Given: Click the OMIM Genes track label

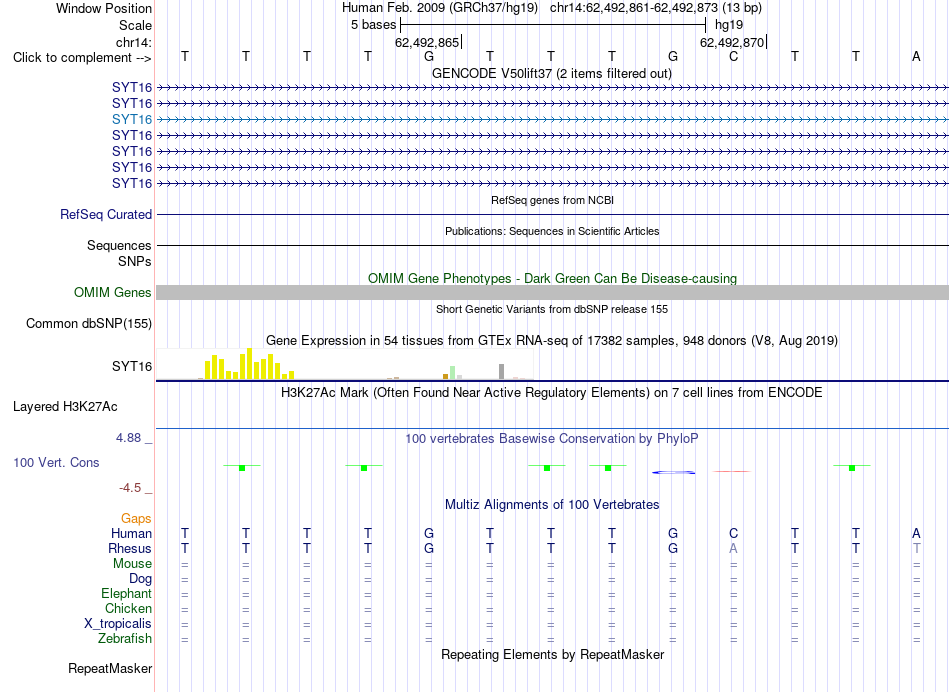Looking at the screenshot, I should pyautogui.click(x=113, y=293).
